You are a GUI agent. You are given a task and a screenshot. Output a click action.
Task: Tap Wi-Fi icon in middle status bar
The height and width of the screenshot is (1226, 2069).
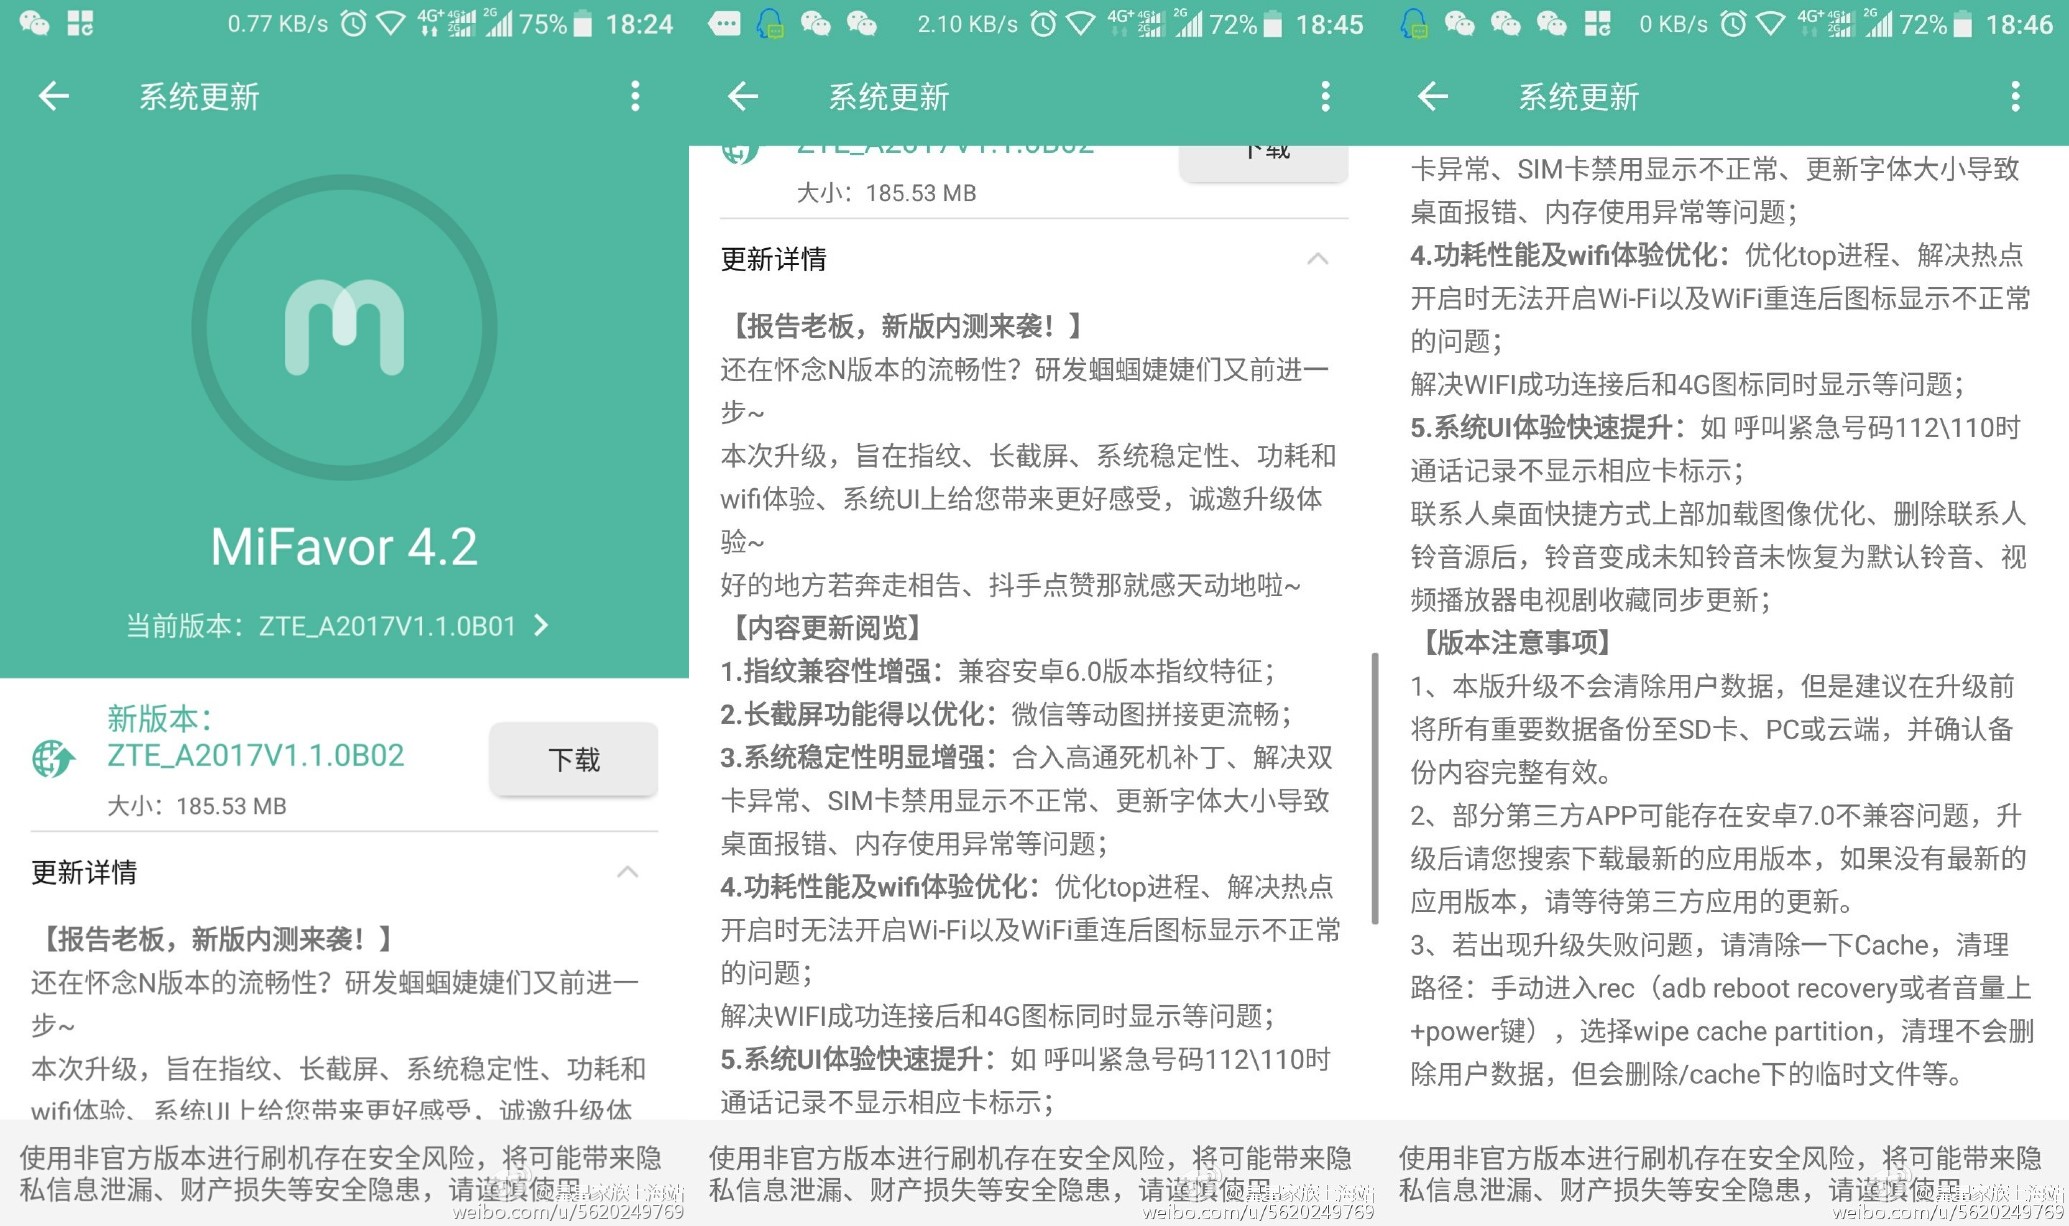click(1081, 24)
